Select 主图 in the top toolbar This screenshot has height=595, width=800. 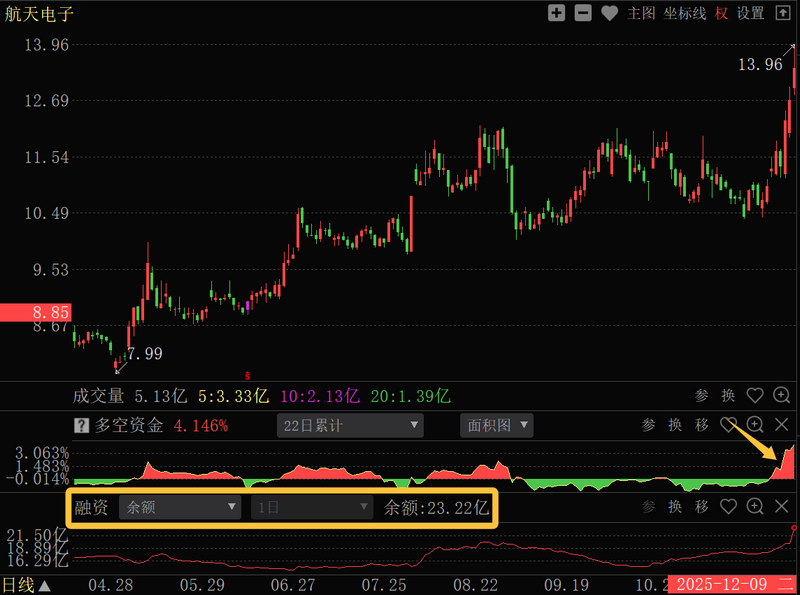pyautogui.click(x=641, y=13)
